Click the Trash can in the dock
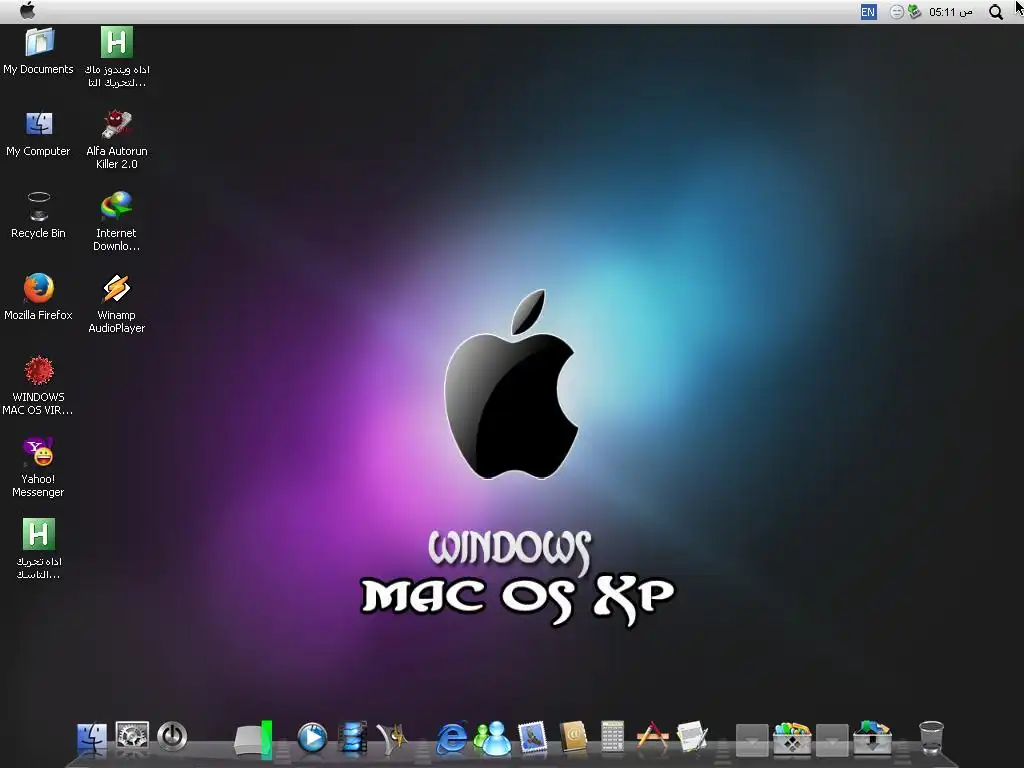1024x768 pixels. coord(931,738)
